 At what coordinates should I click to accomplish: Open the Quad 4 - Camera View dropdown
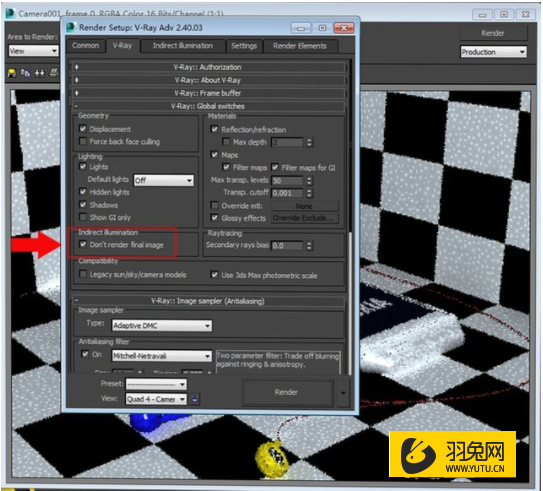click(x=156, y=399)
